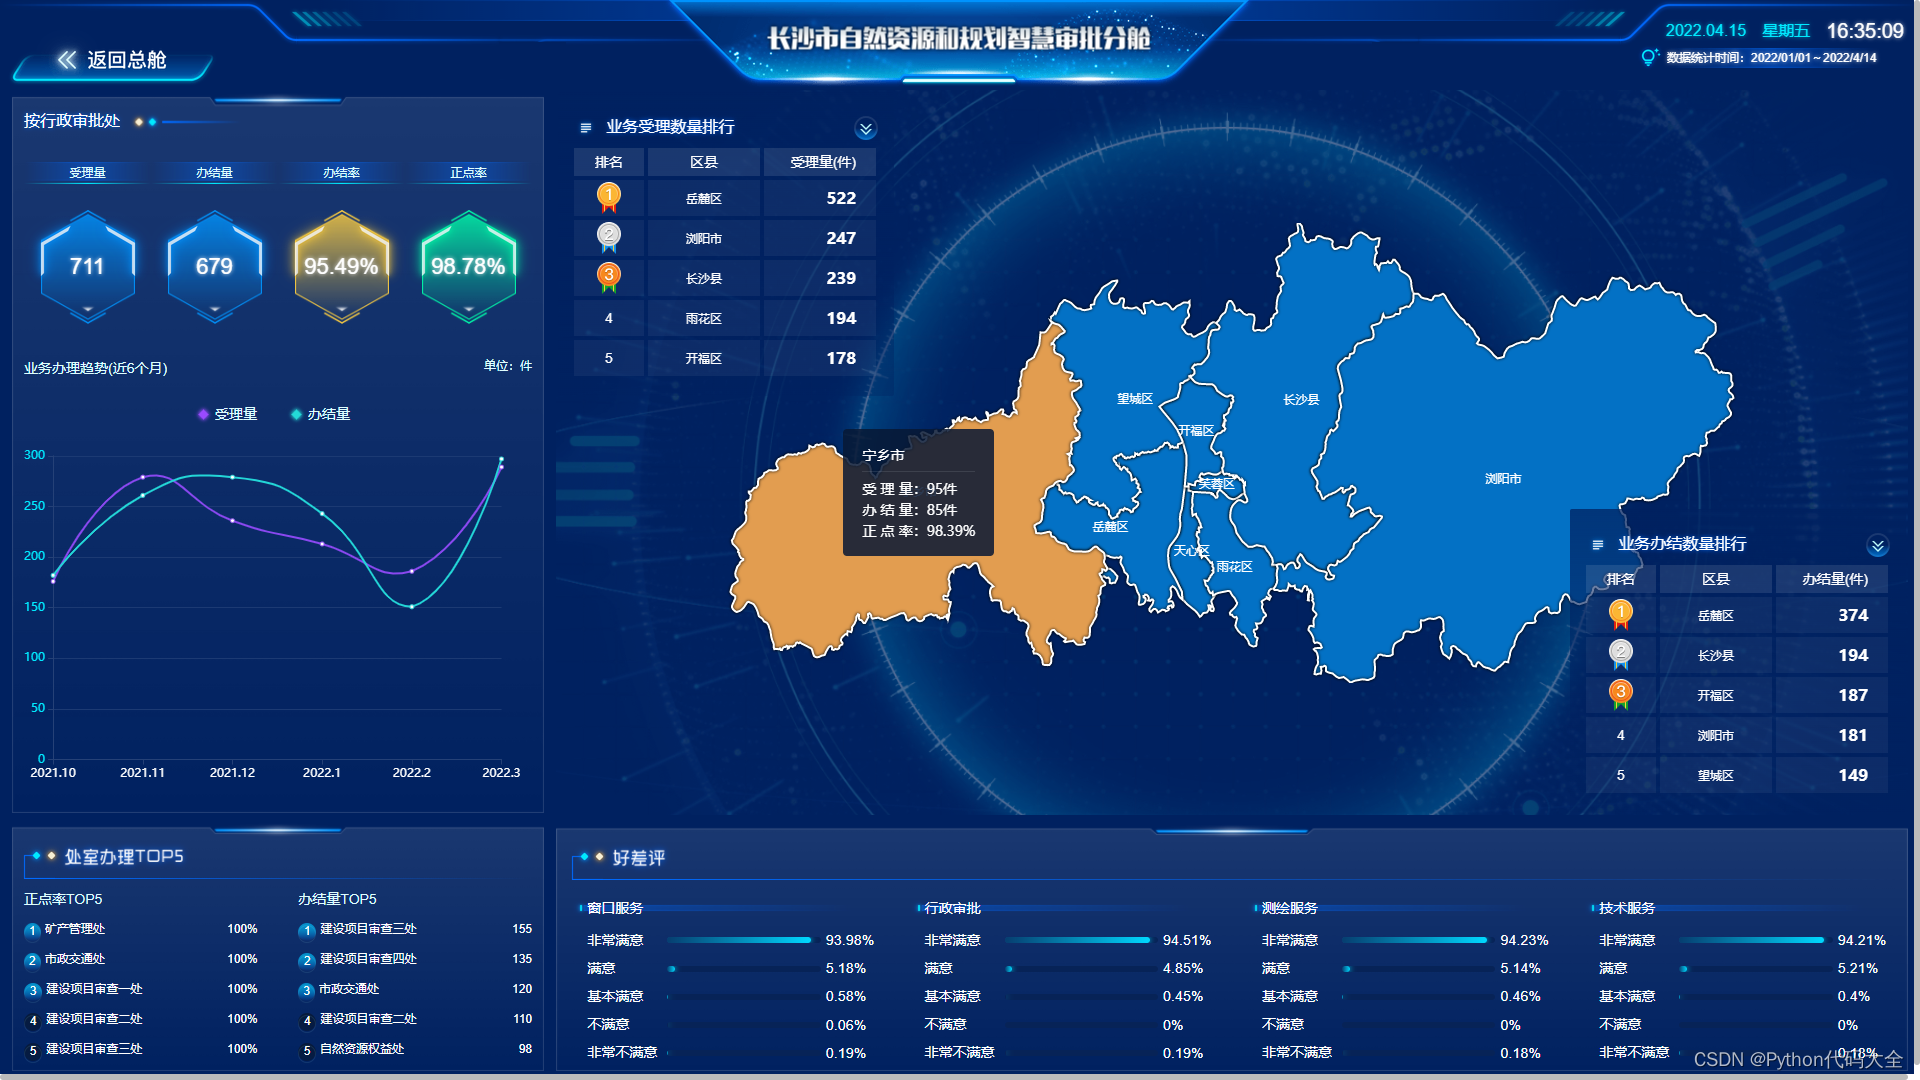Image resolution: width=1920 pixels, height=1080 pixels.
Task: Click the 返回总舱 back arrow icon
Action: [66, 60]
